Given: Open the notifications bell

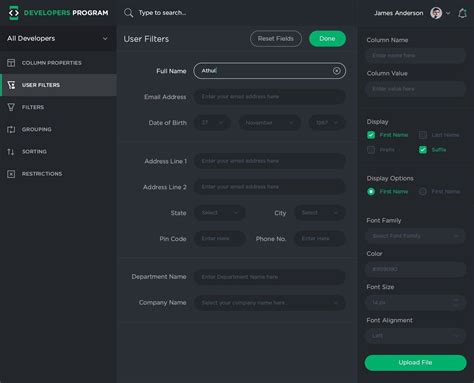Looking at the screenshot, I should pos(462,13).
